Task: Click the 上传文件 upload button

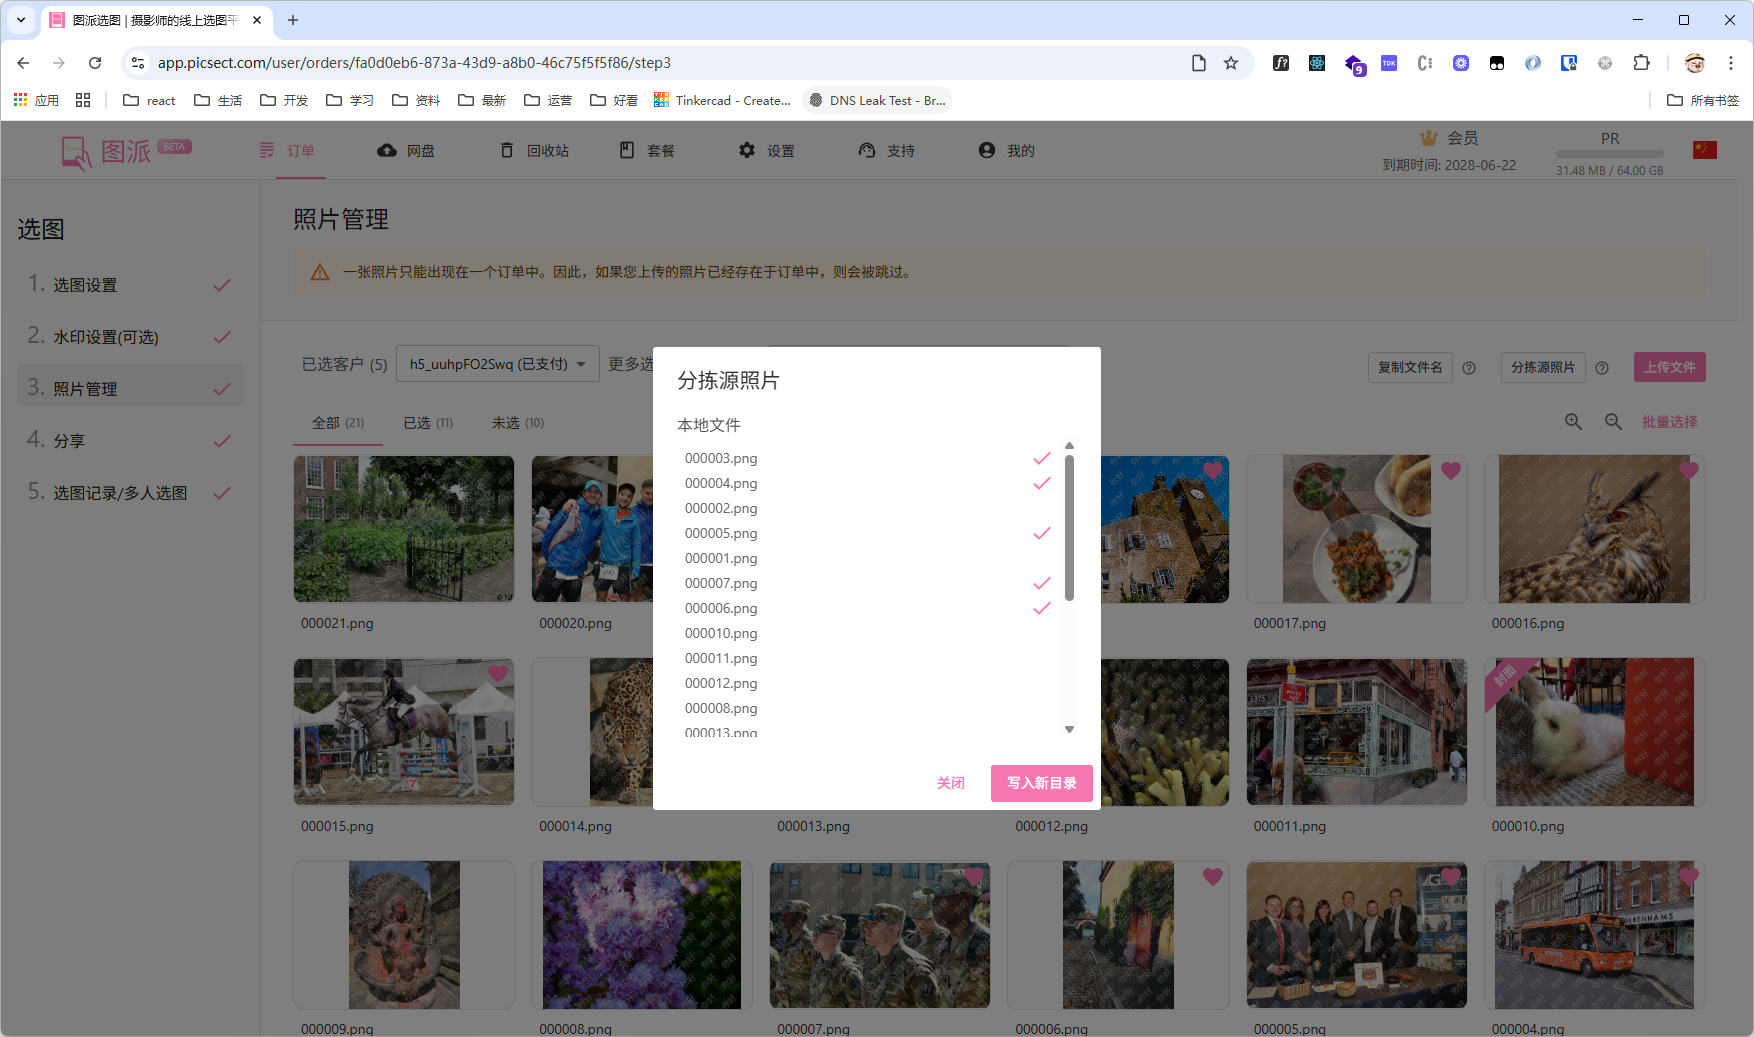Action: (x=1669, y=367)
